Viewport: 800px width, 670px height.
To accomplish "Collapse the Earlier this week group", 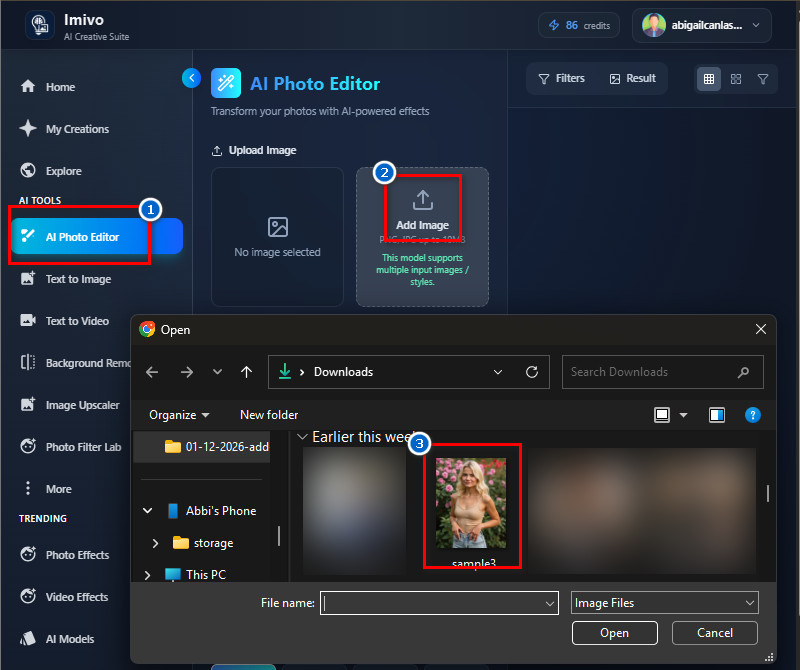I will [x=302, y=437].
